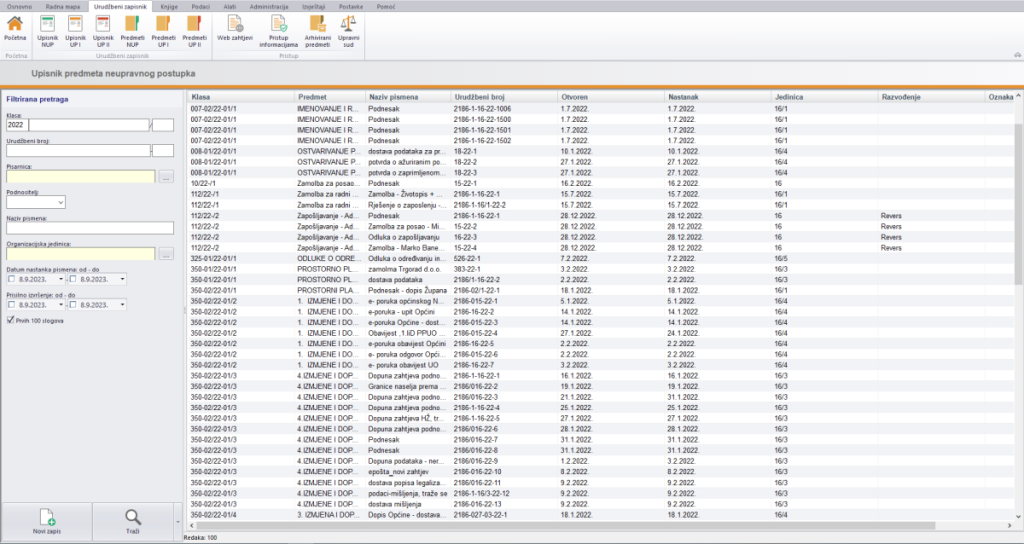The width and height of the screenshot is (1024, 544).
Task: Open Predmeti UP I folder
Action: 163,31
